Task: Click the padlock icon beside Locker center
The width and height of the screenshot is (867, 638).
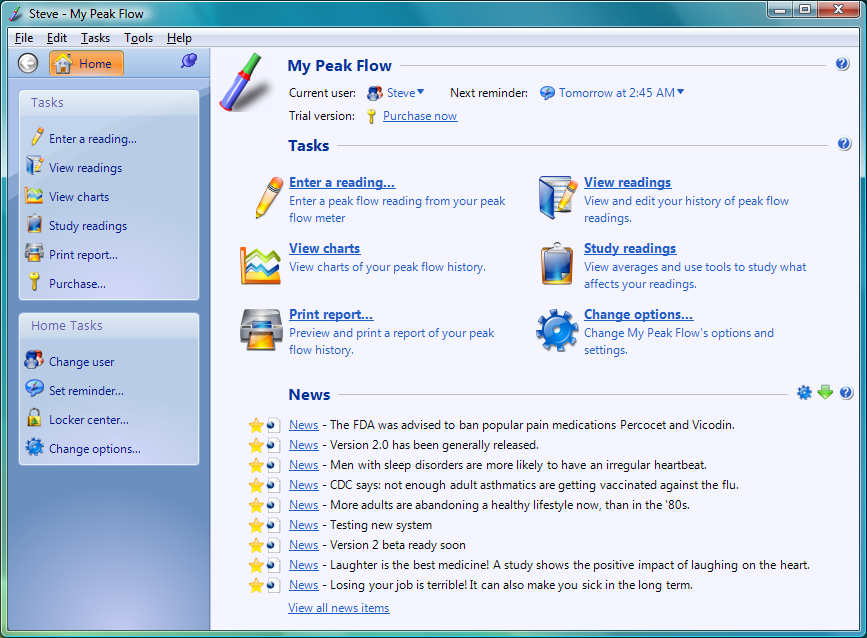Action: click(34, 418)
